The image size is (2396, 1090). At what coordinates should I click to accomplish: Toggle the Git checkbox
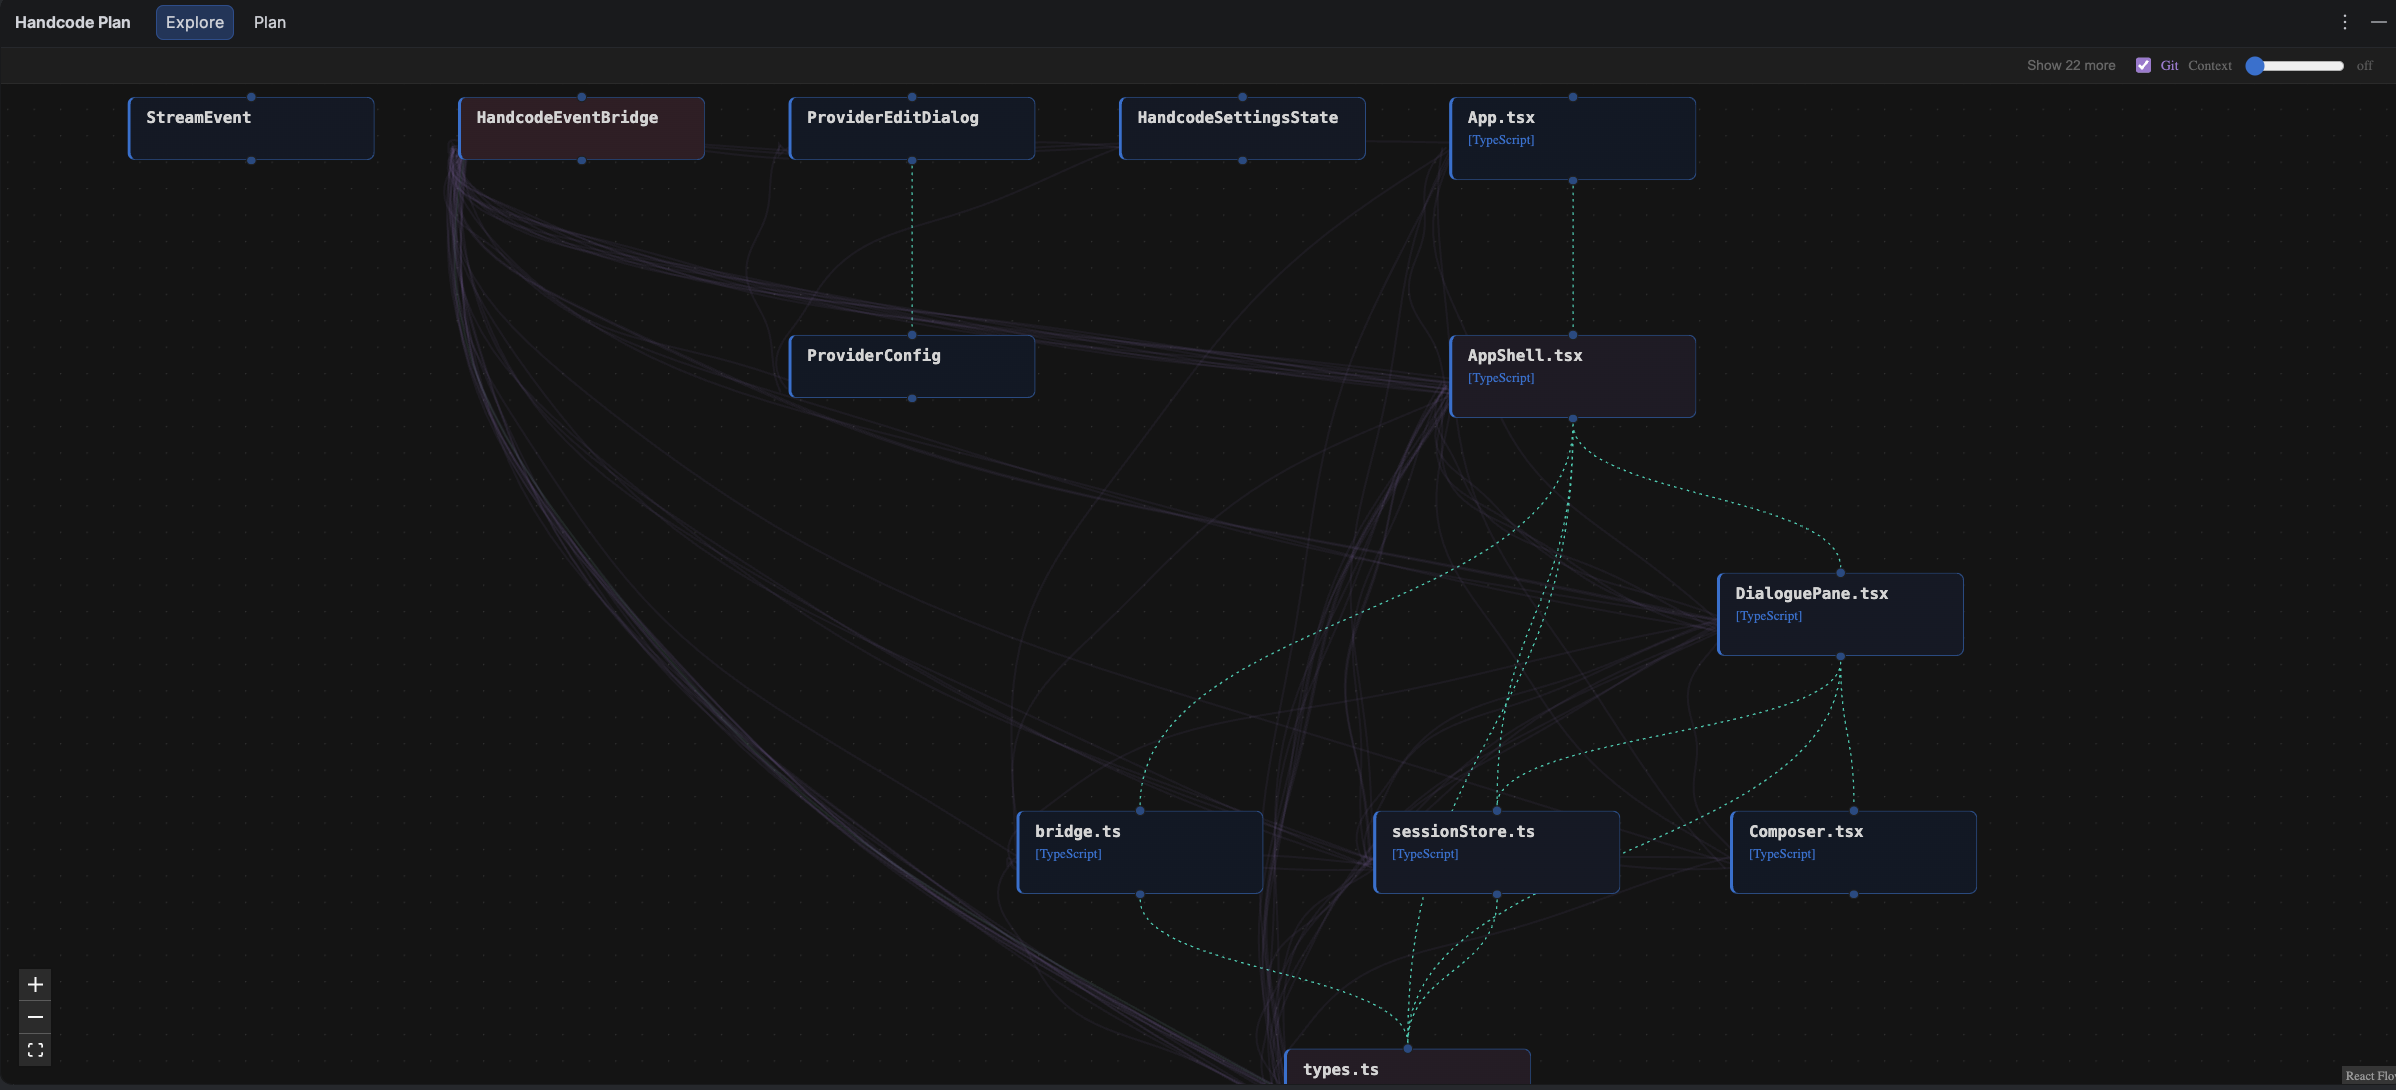point(2143,65)
